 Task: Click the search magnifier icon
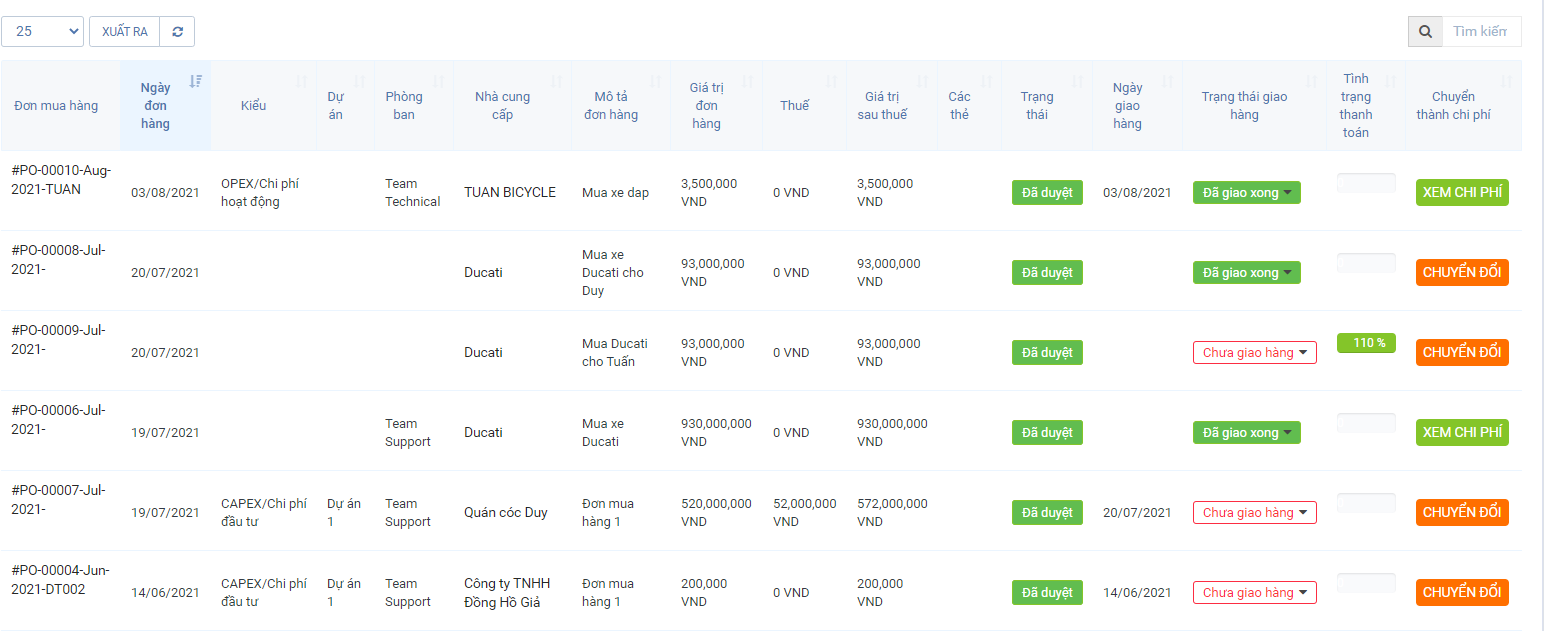point(1425,32)
